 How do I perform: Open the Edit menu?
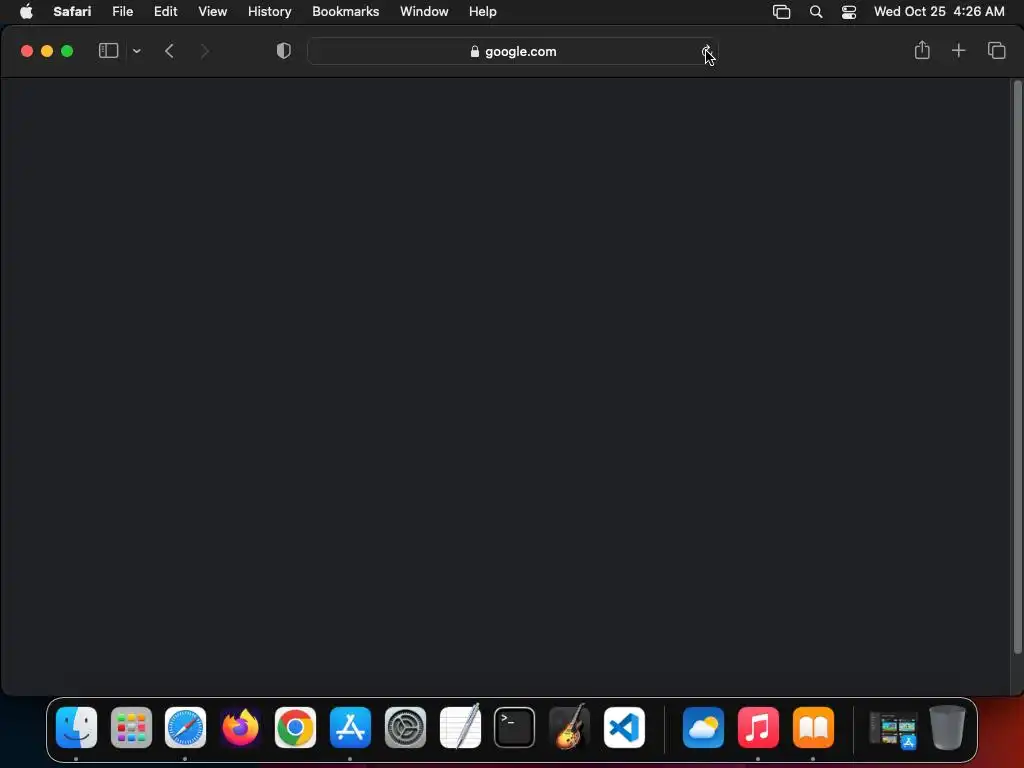pyautogui.click(x=166, y=12)
